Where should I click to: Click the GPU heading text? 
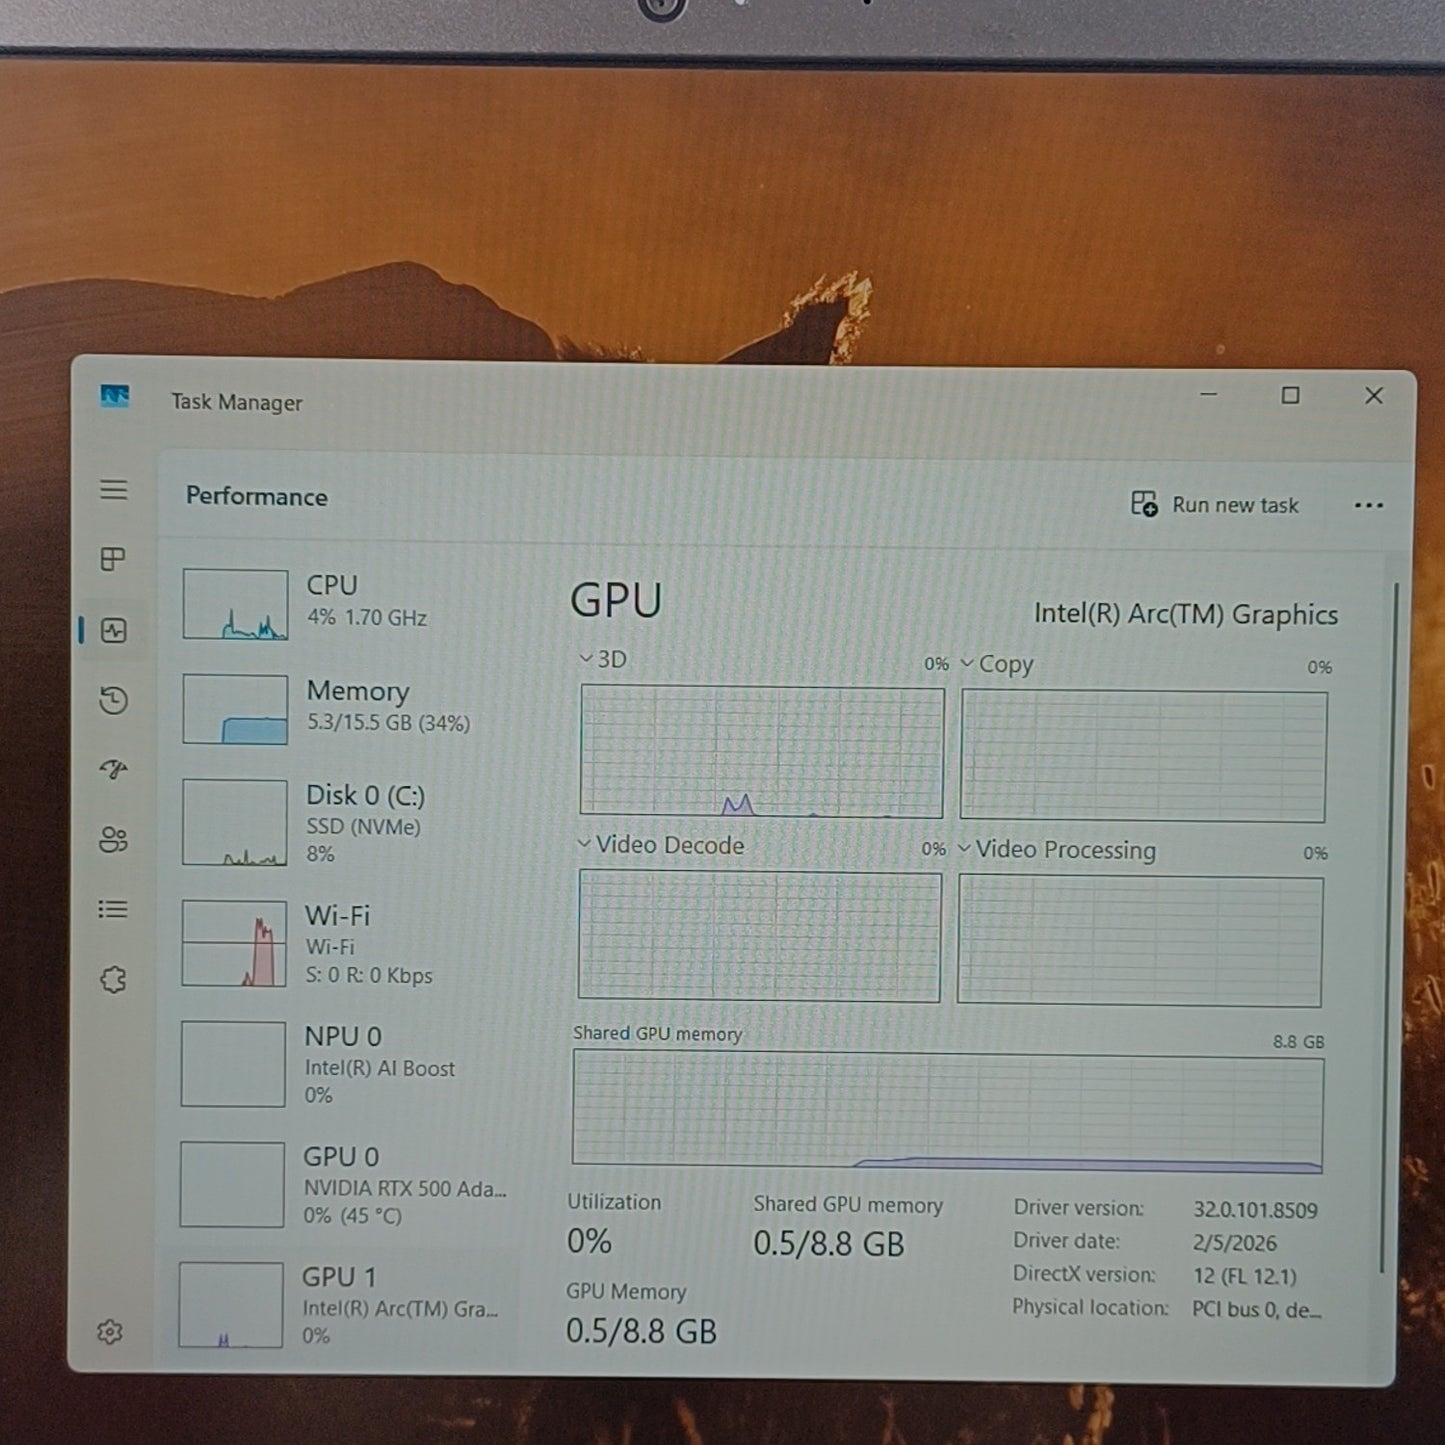pos(616,601)
